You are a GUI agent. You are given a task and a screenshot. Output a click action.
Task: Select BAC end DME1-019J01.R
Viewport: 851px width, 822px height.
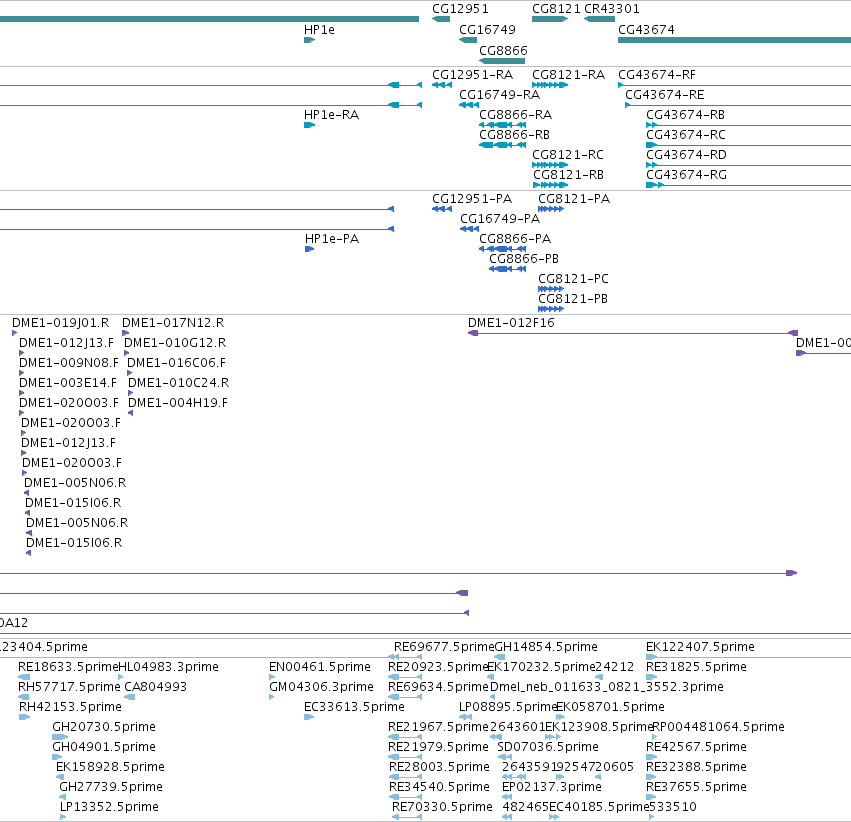coord(60,323)
